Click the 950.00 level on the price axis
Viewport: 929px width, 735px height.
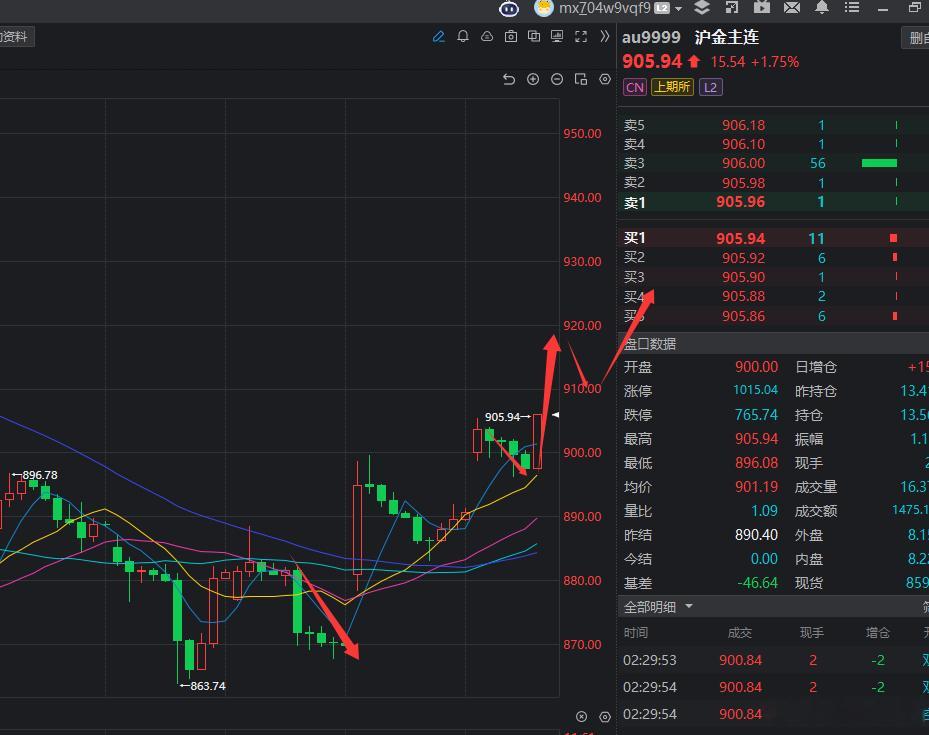(x=582, y=134)
